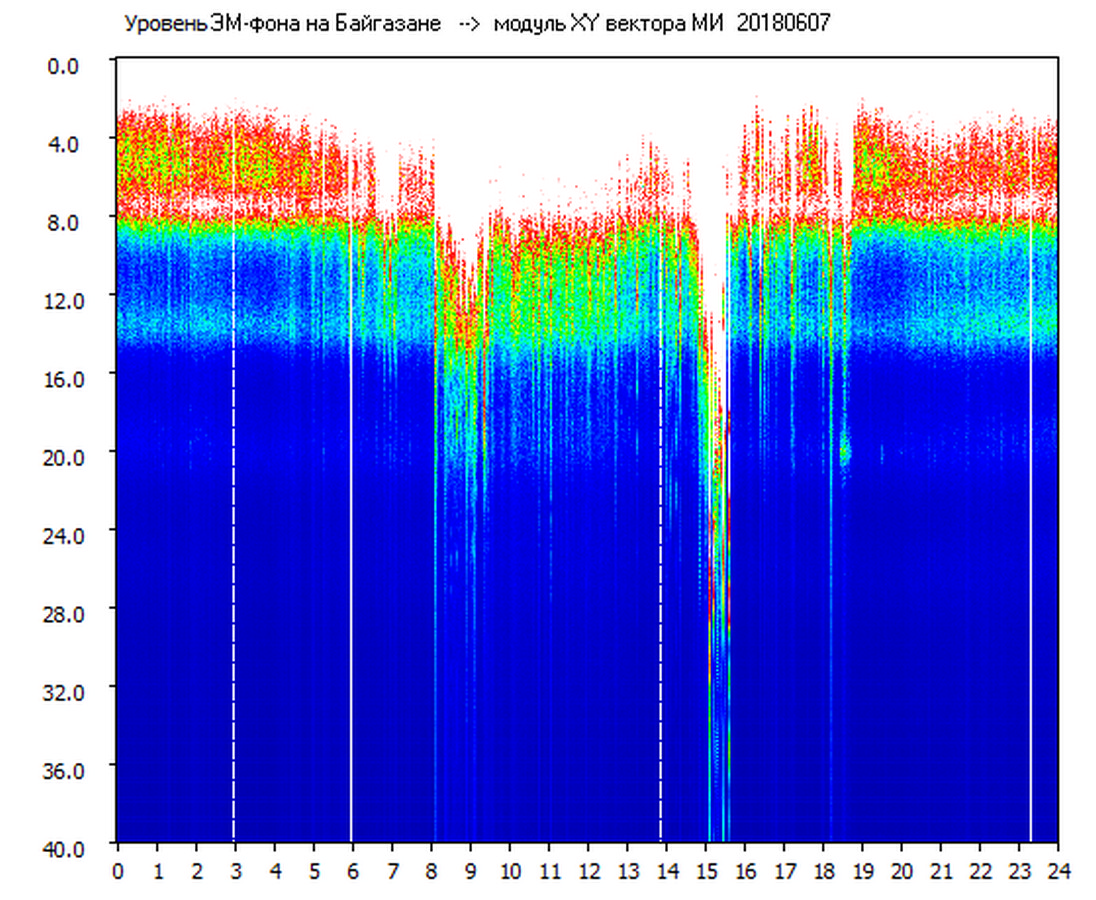The width and height of the screenshot is (1096, 900).
Task: Click the solid white line near hour 23
Action: pyautogui.click(x=1030, y=500)
